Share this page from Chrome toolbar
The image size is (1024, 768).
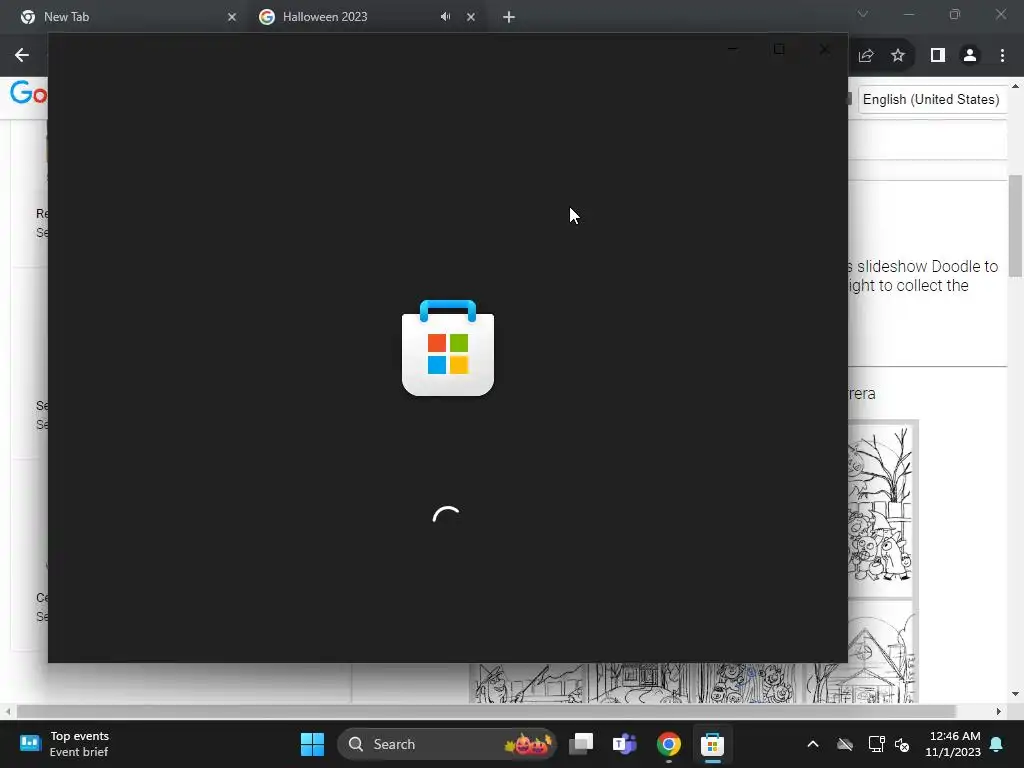(866, 56)
